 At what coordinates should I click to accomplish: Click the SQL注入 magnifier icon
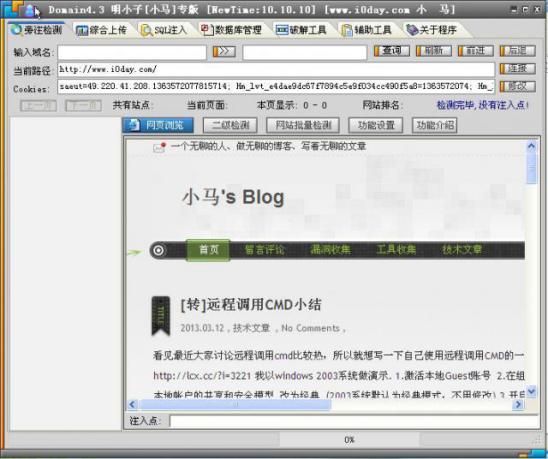(x=146, y=30)
